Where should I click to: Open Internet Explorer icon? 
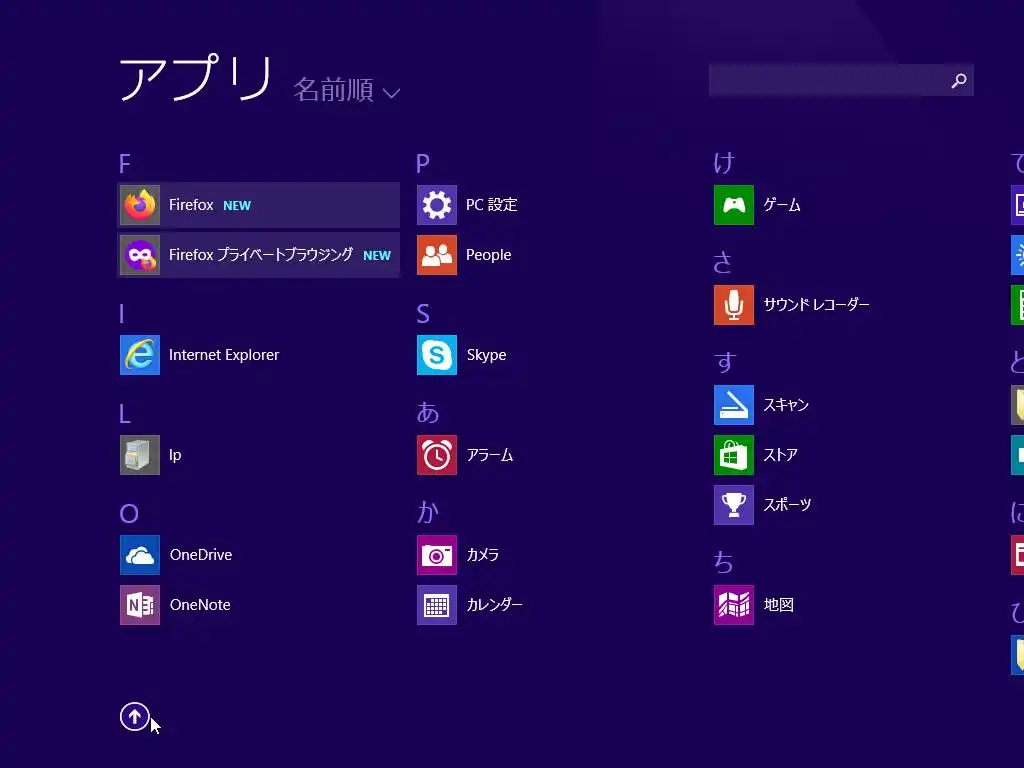point(140,355)
